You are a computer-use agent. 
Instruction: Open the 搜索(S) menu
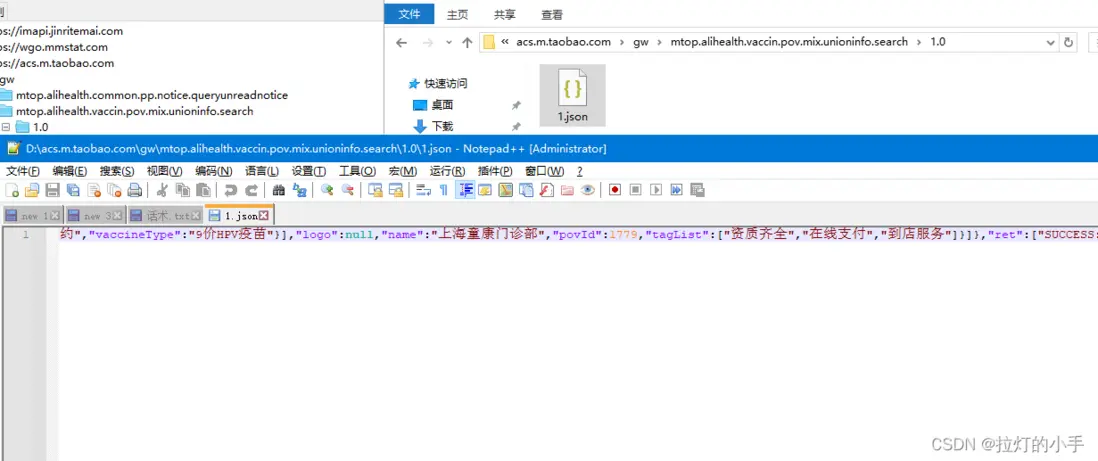pyautogui.click(x=116, y=172)
